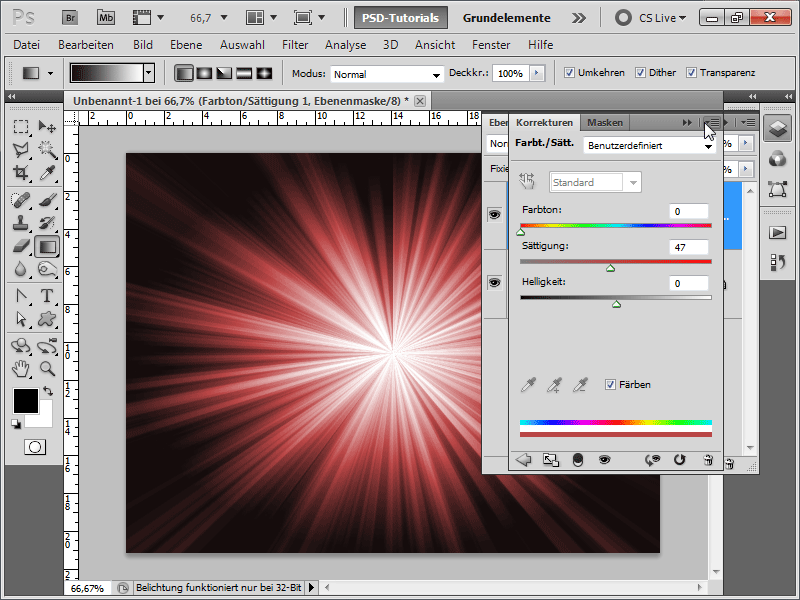Choose the radial gradient type

[x=204, y=73]
